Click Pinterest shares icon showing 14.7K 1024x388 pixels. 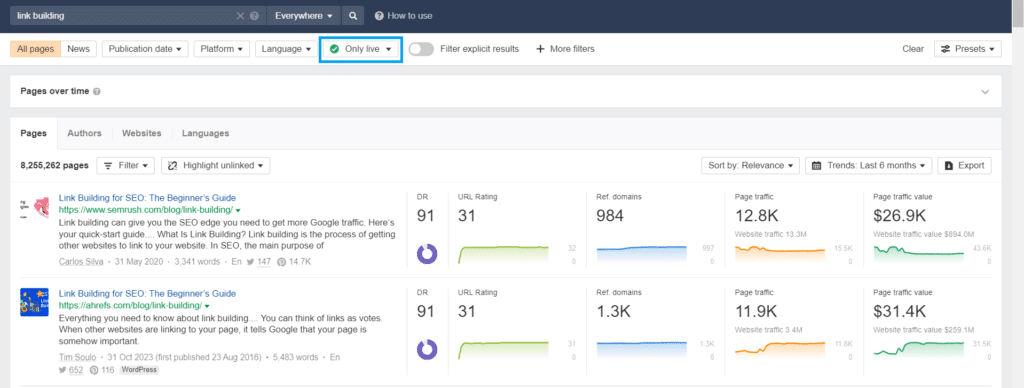[281, 261]
